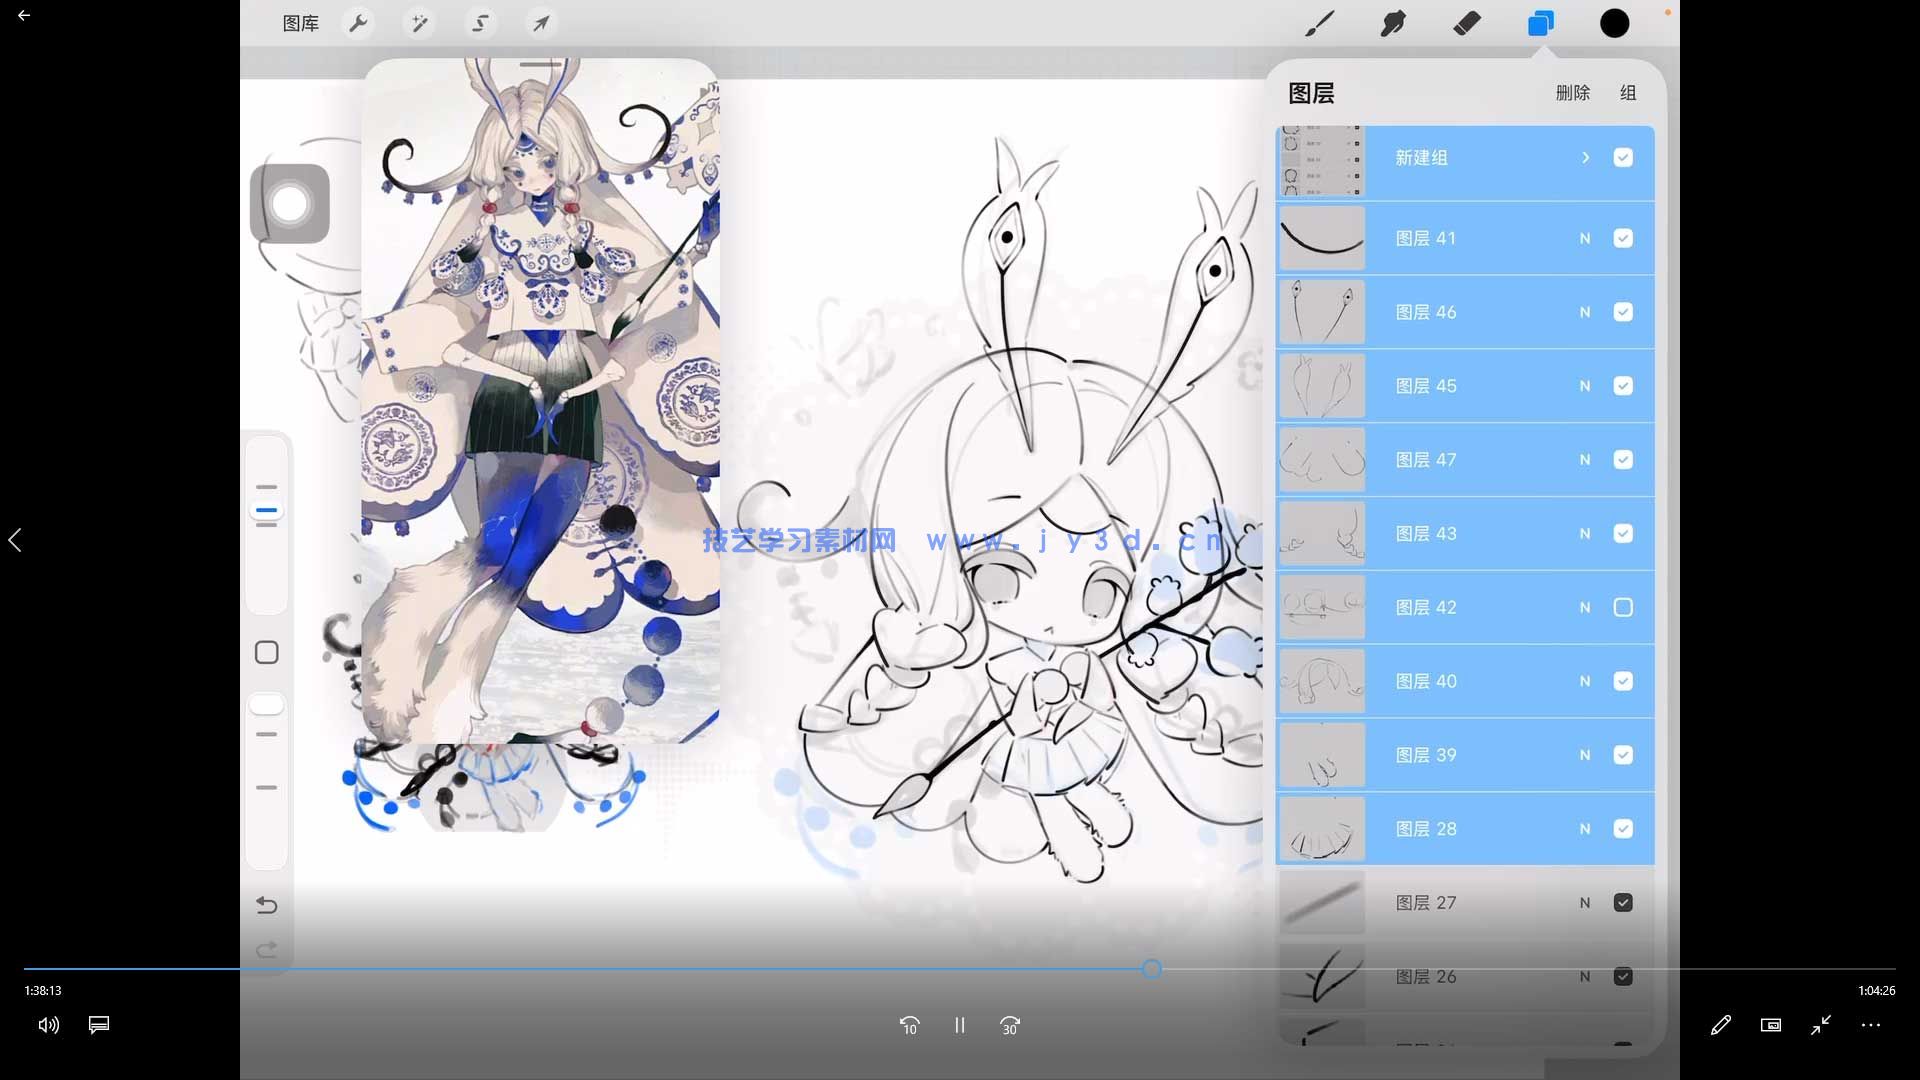
Task: Select the Eraser tool icon
Action: [x=1467, y=23]
